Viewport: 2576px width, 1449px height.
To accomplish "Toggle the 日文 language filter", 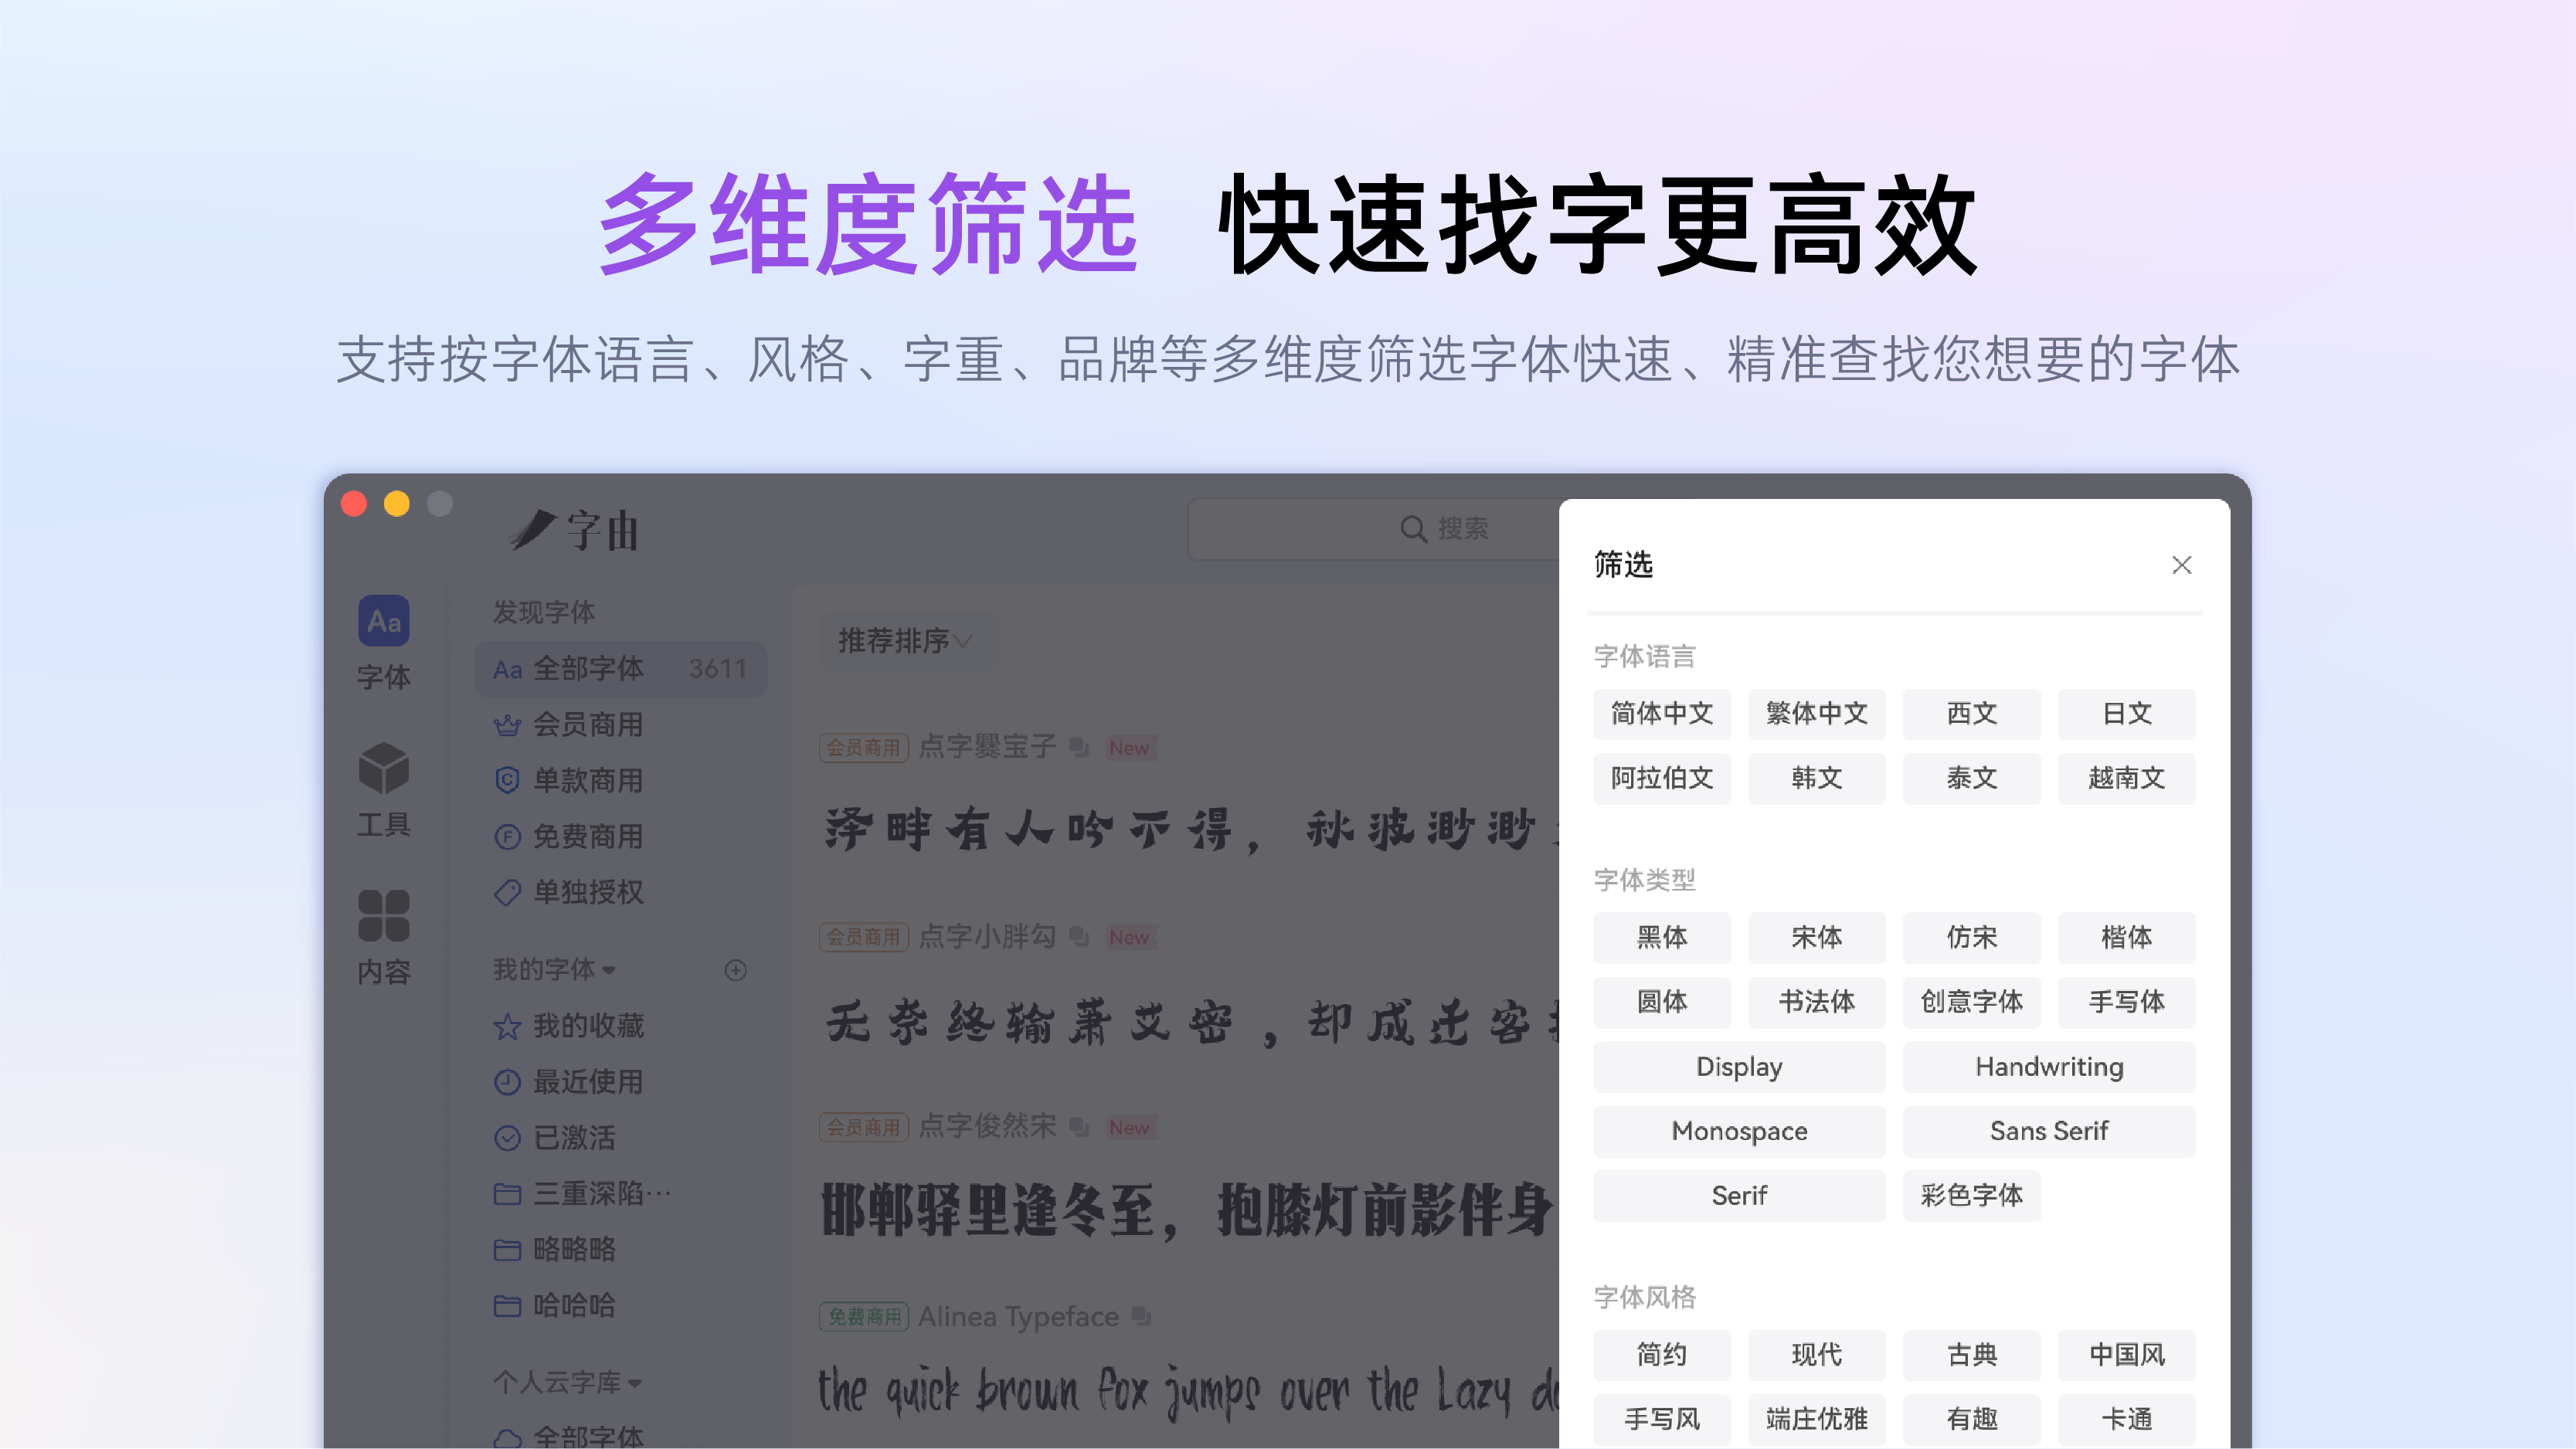I will point(2126,714).
